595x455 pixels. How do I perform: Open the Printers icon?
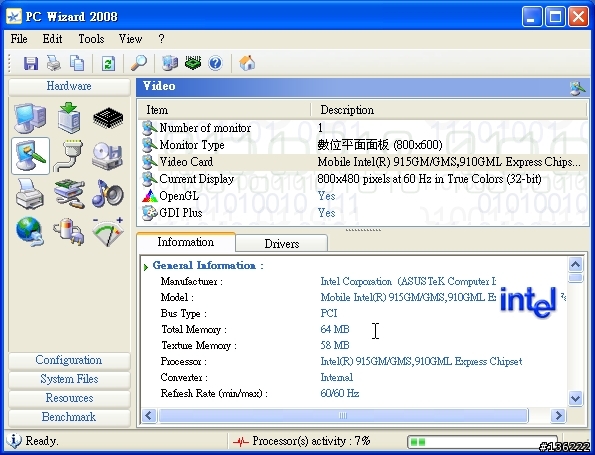coord(30,194)
